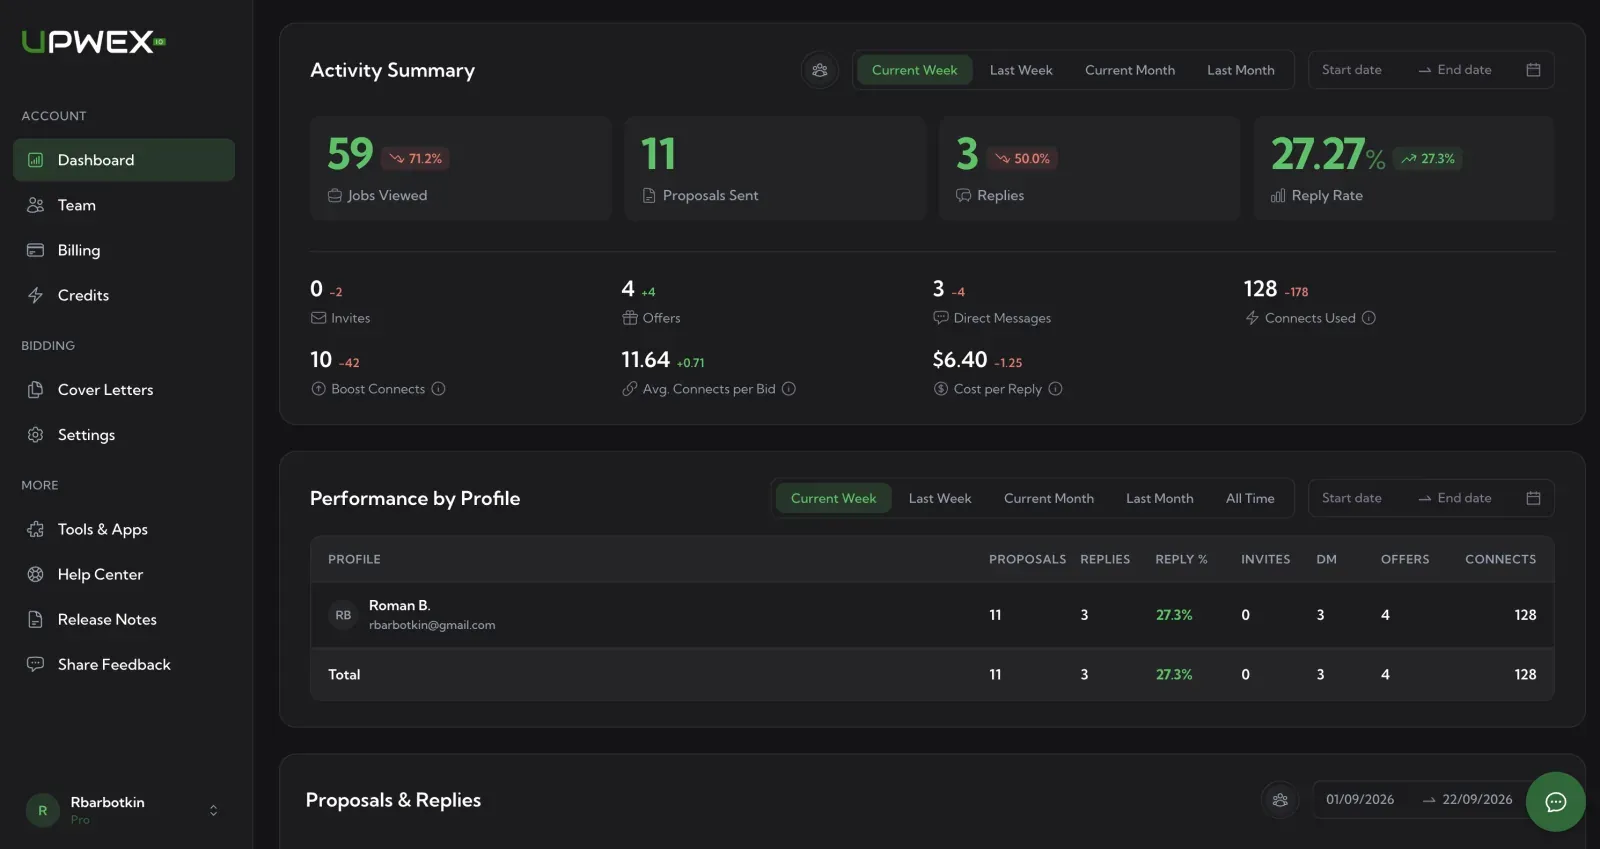1600x849 pixels.
Task: Show All Time performance by profile
Action: pos(1250,498)
